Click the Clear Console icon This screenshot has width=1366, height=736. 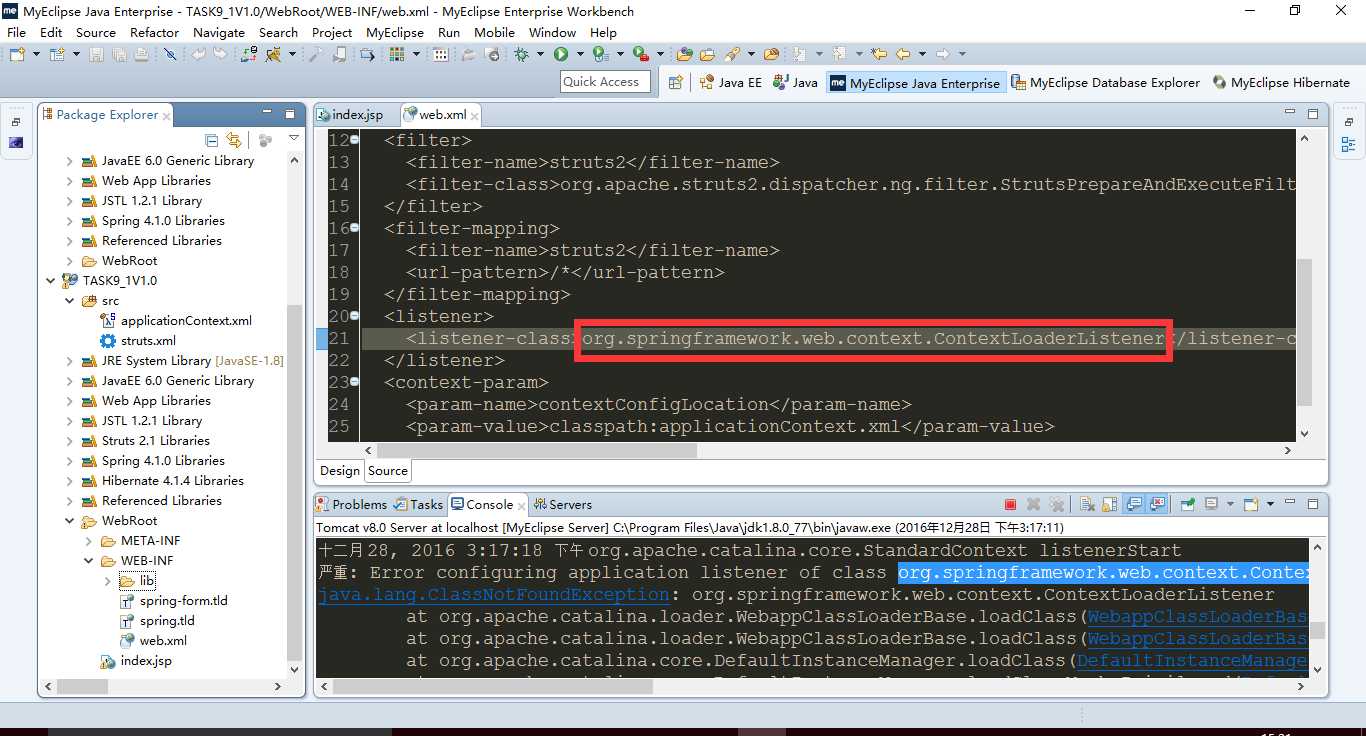1087,504
